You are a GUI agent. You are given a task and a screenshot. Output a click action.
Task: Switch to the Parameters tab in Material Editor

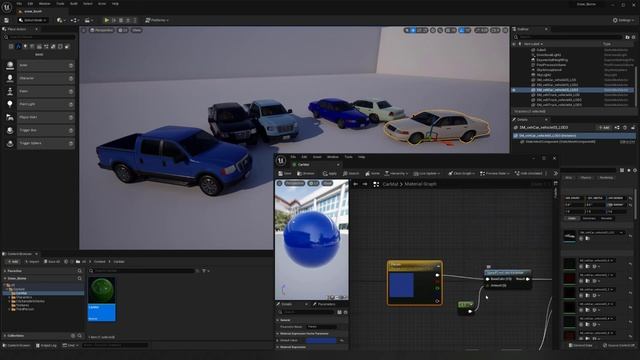(x=324, y=304)
